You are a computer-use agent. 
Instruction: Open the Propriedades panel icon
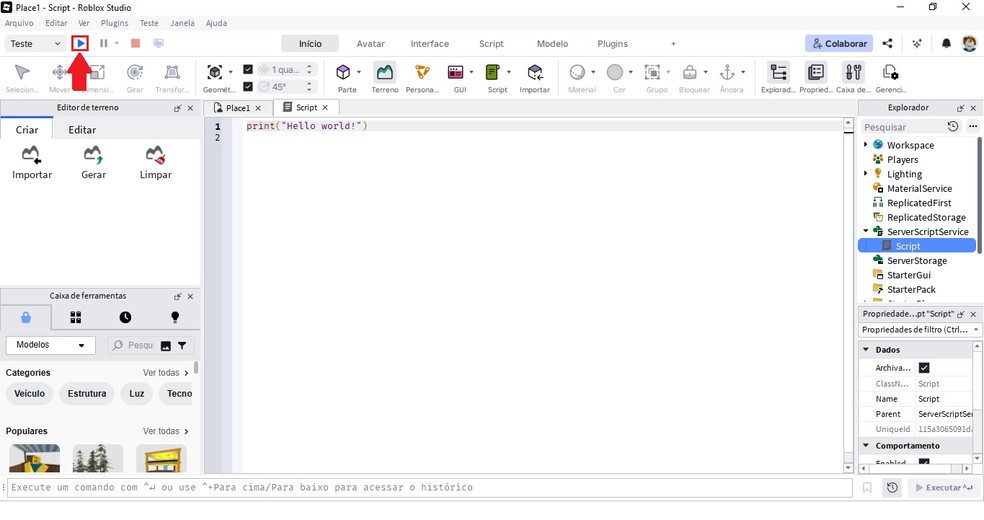(x=816, y=75)
